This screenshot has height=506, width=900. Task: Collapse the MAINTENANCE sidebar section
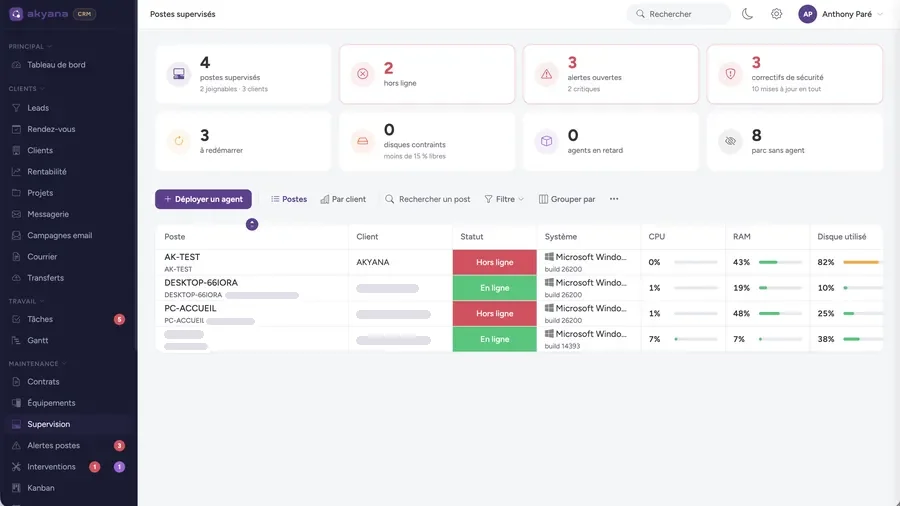coord(37,364)
